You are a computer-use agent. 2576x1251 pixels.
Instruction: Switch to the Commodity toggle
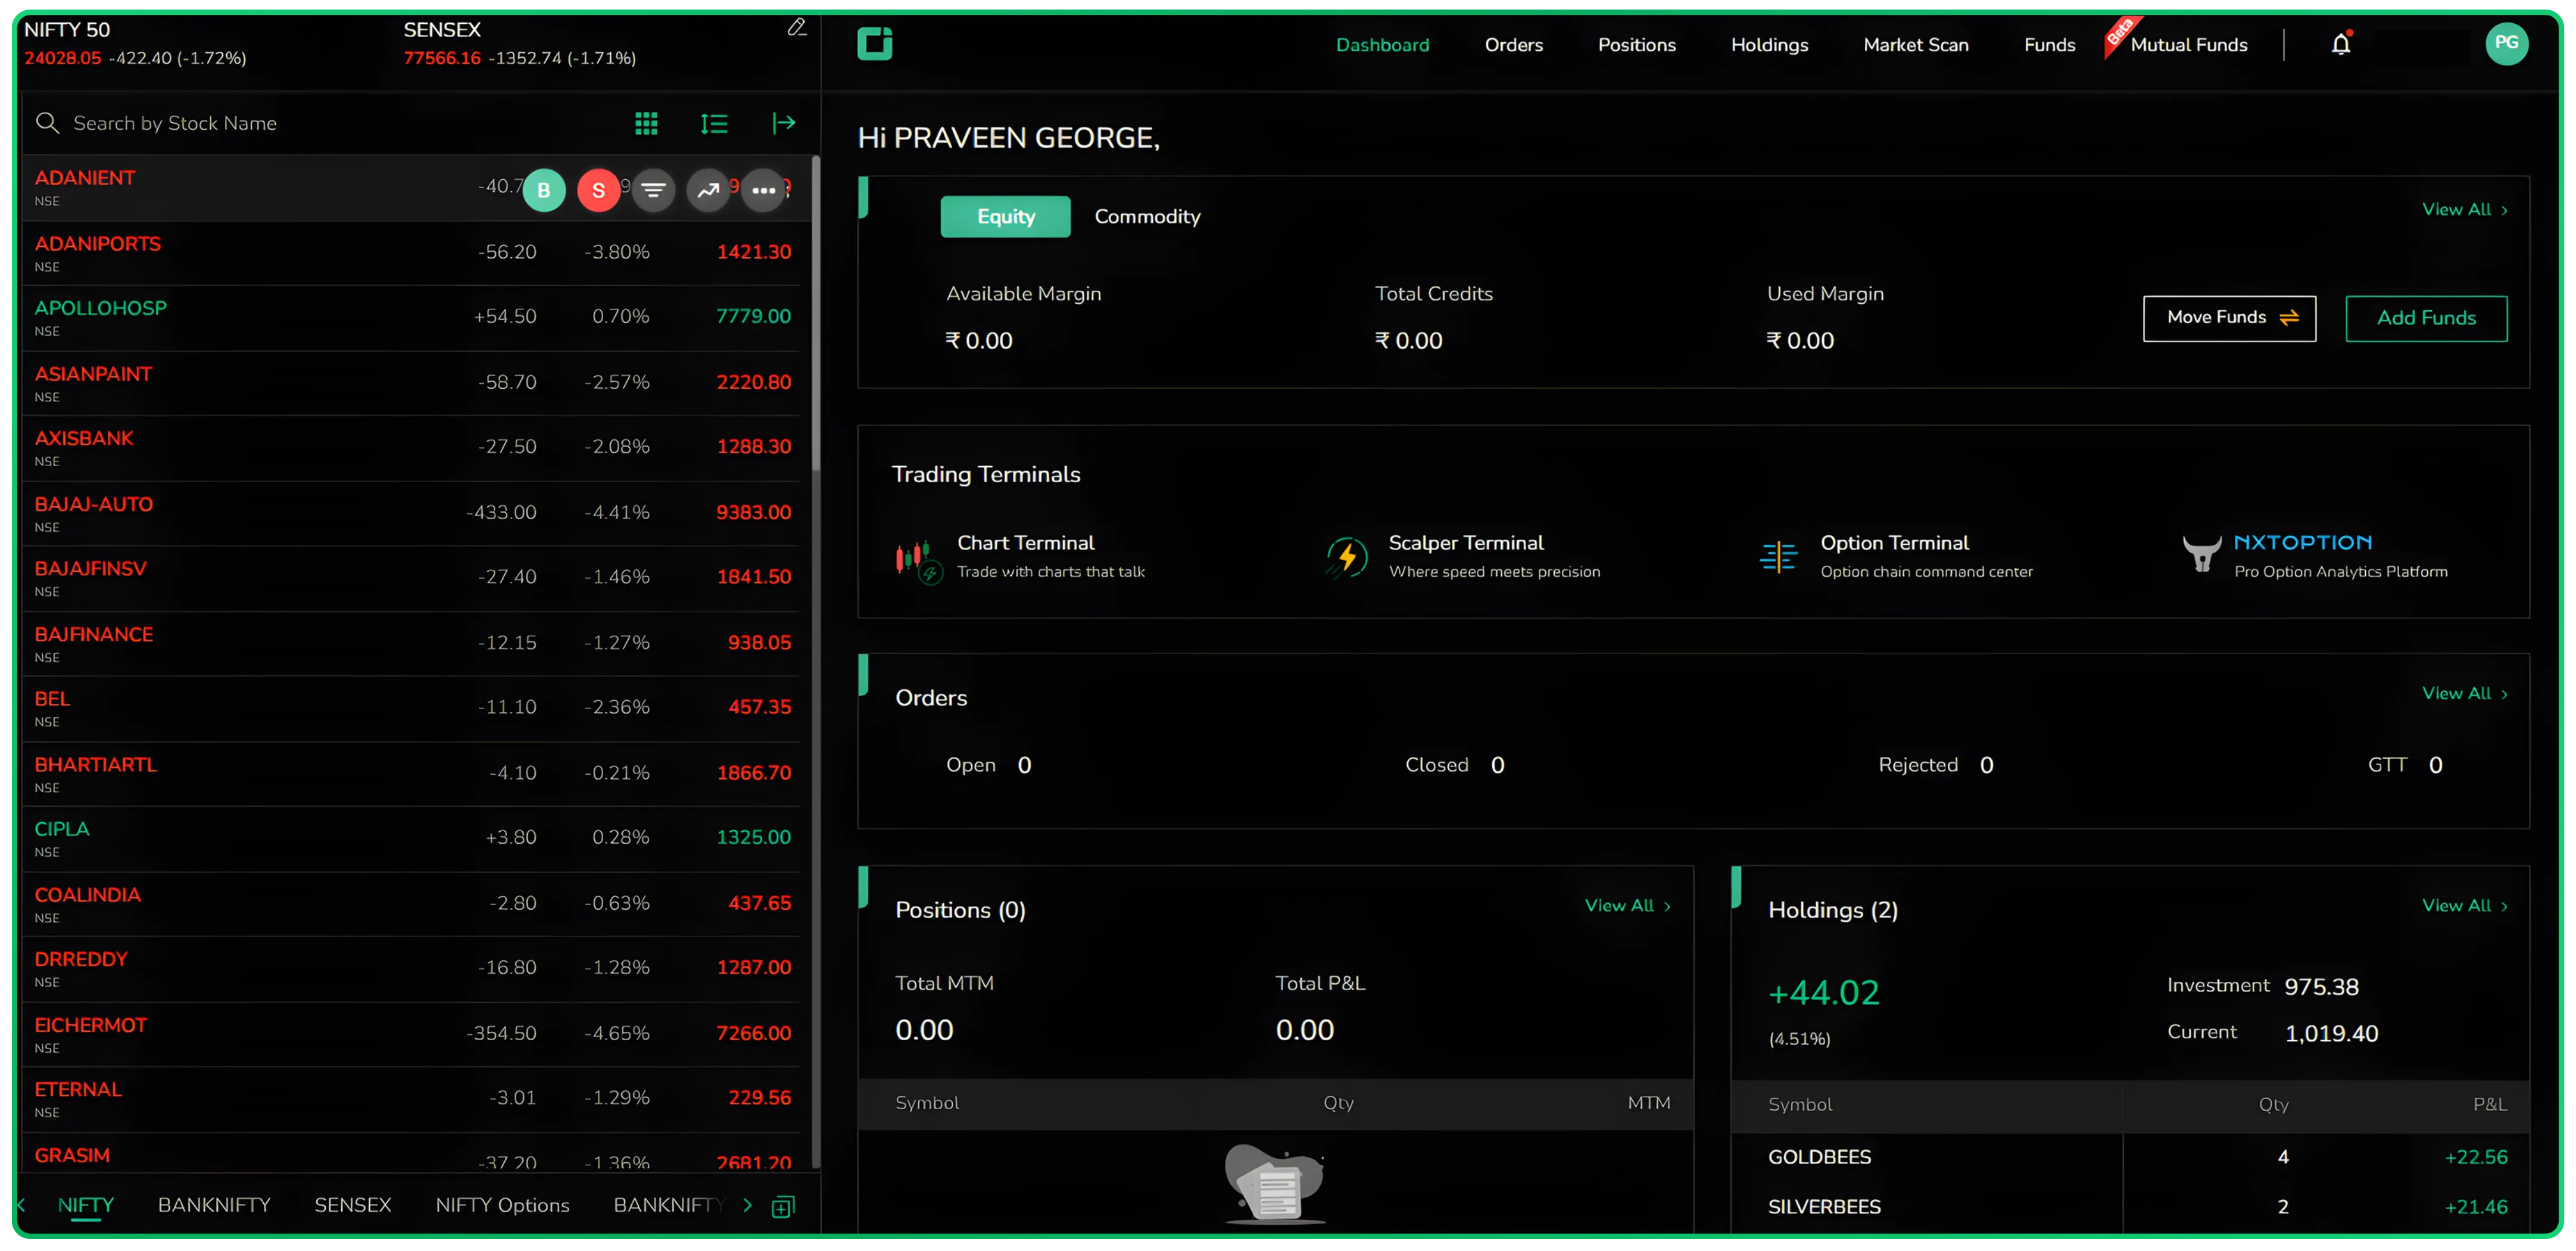tap(1147, 216)
